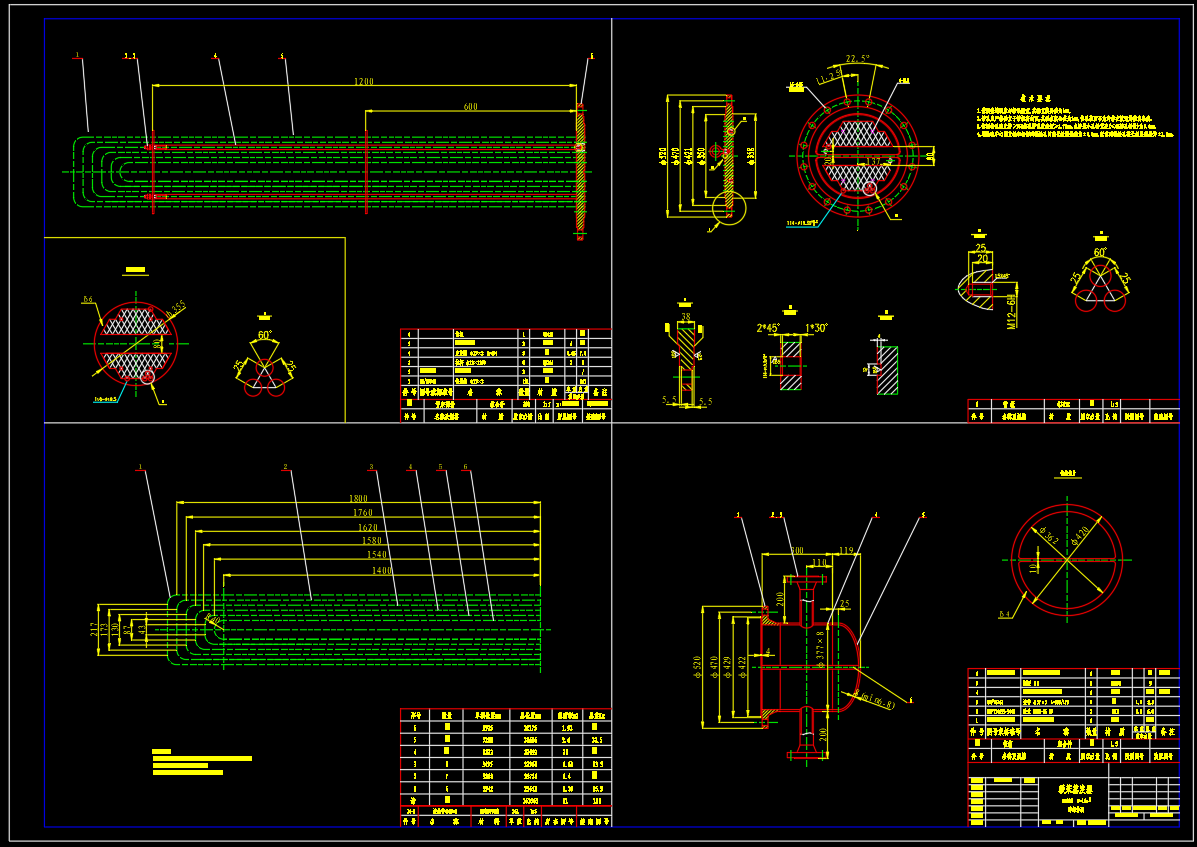Click the 38 dimension on flange detail
This screenshot has height=847, width=1197.
tap(685, 319)
